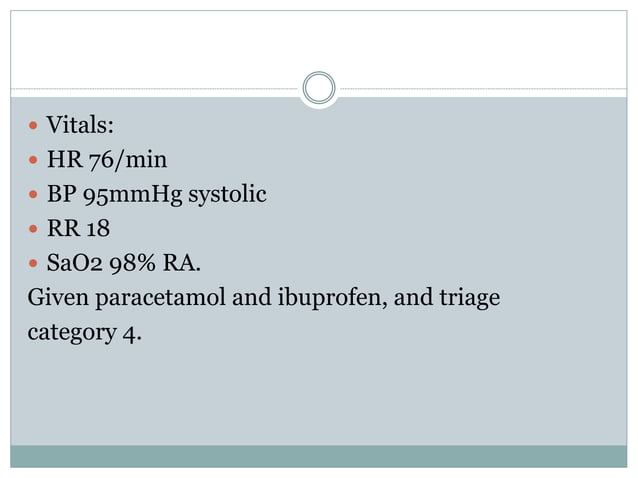The image size is (638, 478).
Task: Click the dotted divider line left of circle
Action: click(x=155, y=88)
